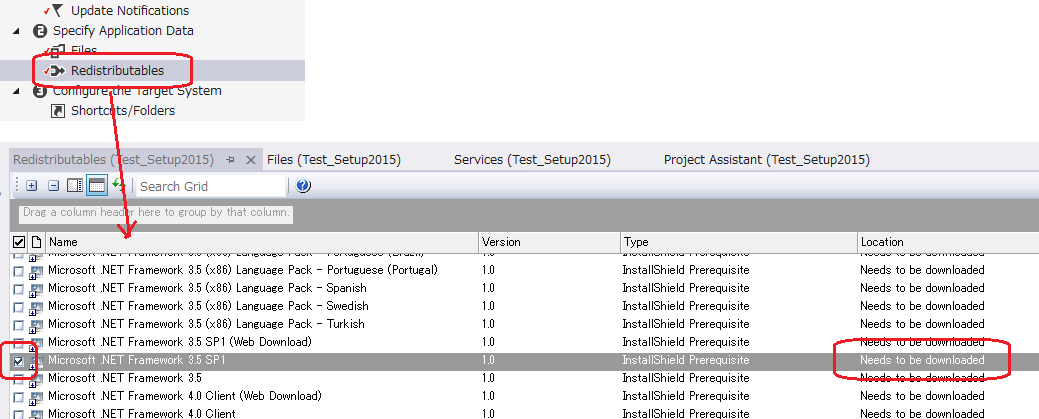Sort by Location column header
Image resolution: width=1039 pixels, height=419 pixels.
(x=948, y=242)
